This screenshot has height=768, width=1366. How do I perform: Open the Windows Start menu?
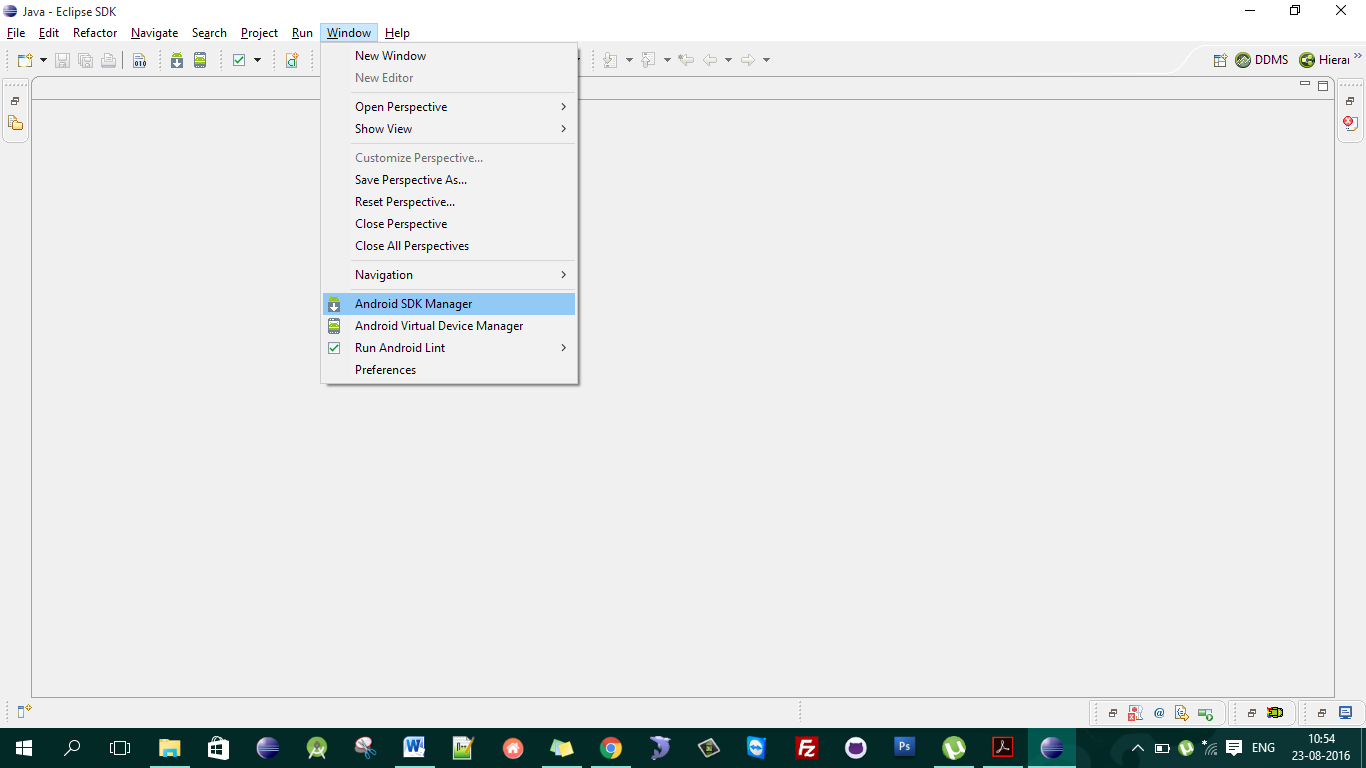(23, 748)
